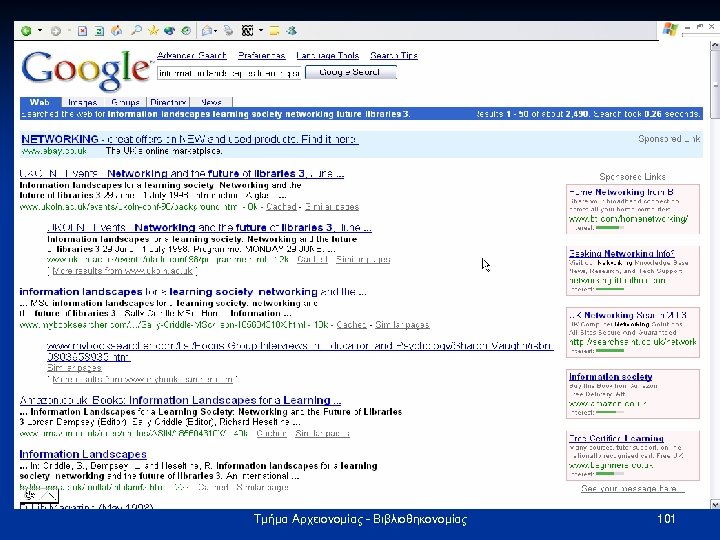
Task: Click the Edit page toolbar icon
Action: [x=248, y=31]
